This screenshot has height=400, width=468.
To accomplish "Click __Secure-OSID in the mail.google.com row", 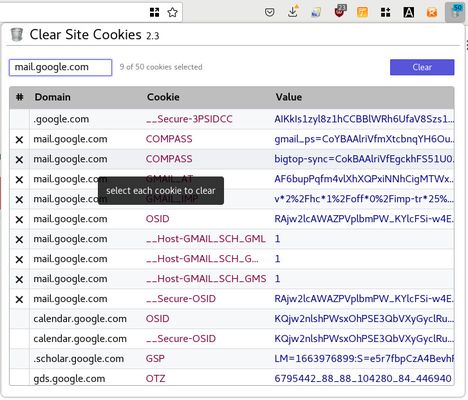I will pyautogui.click(x=181, y=299).
